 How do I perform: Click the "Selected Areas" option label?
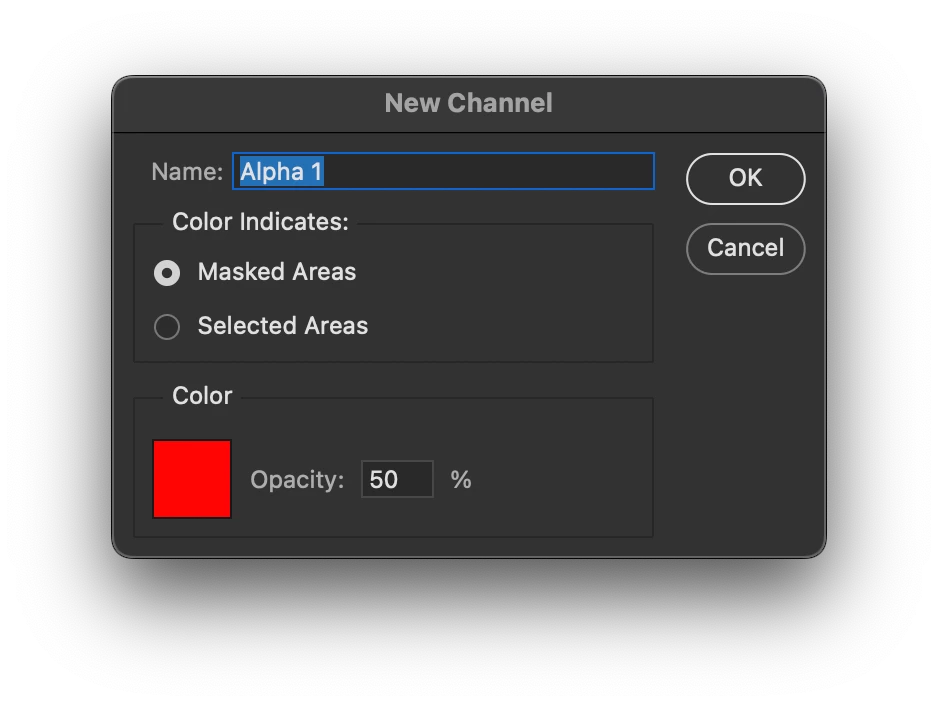(x=283, y=326)
